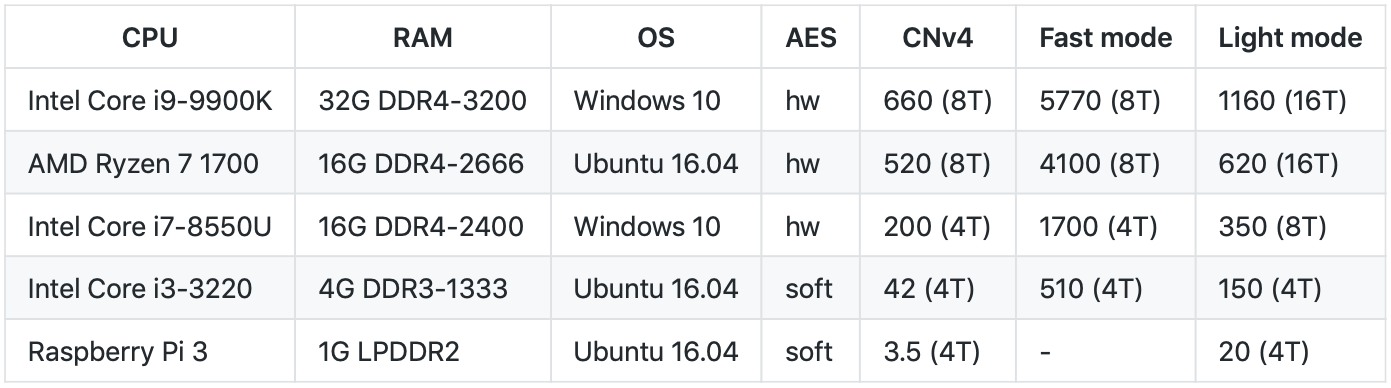Click the 660 (8T) CNv4 value

click(x=937, y=101)
